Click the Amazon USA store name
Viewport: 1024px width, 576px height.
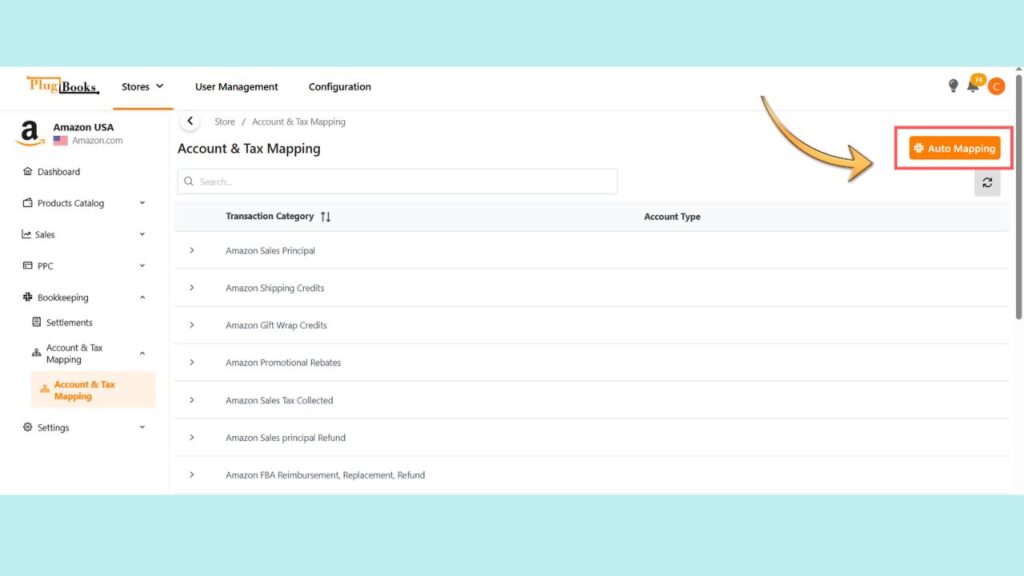(83, 127)
